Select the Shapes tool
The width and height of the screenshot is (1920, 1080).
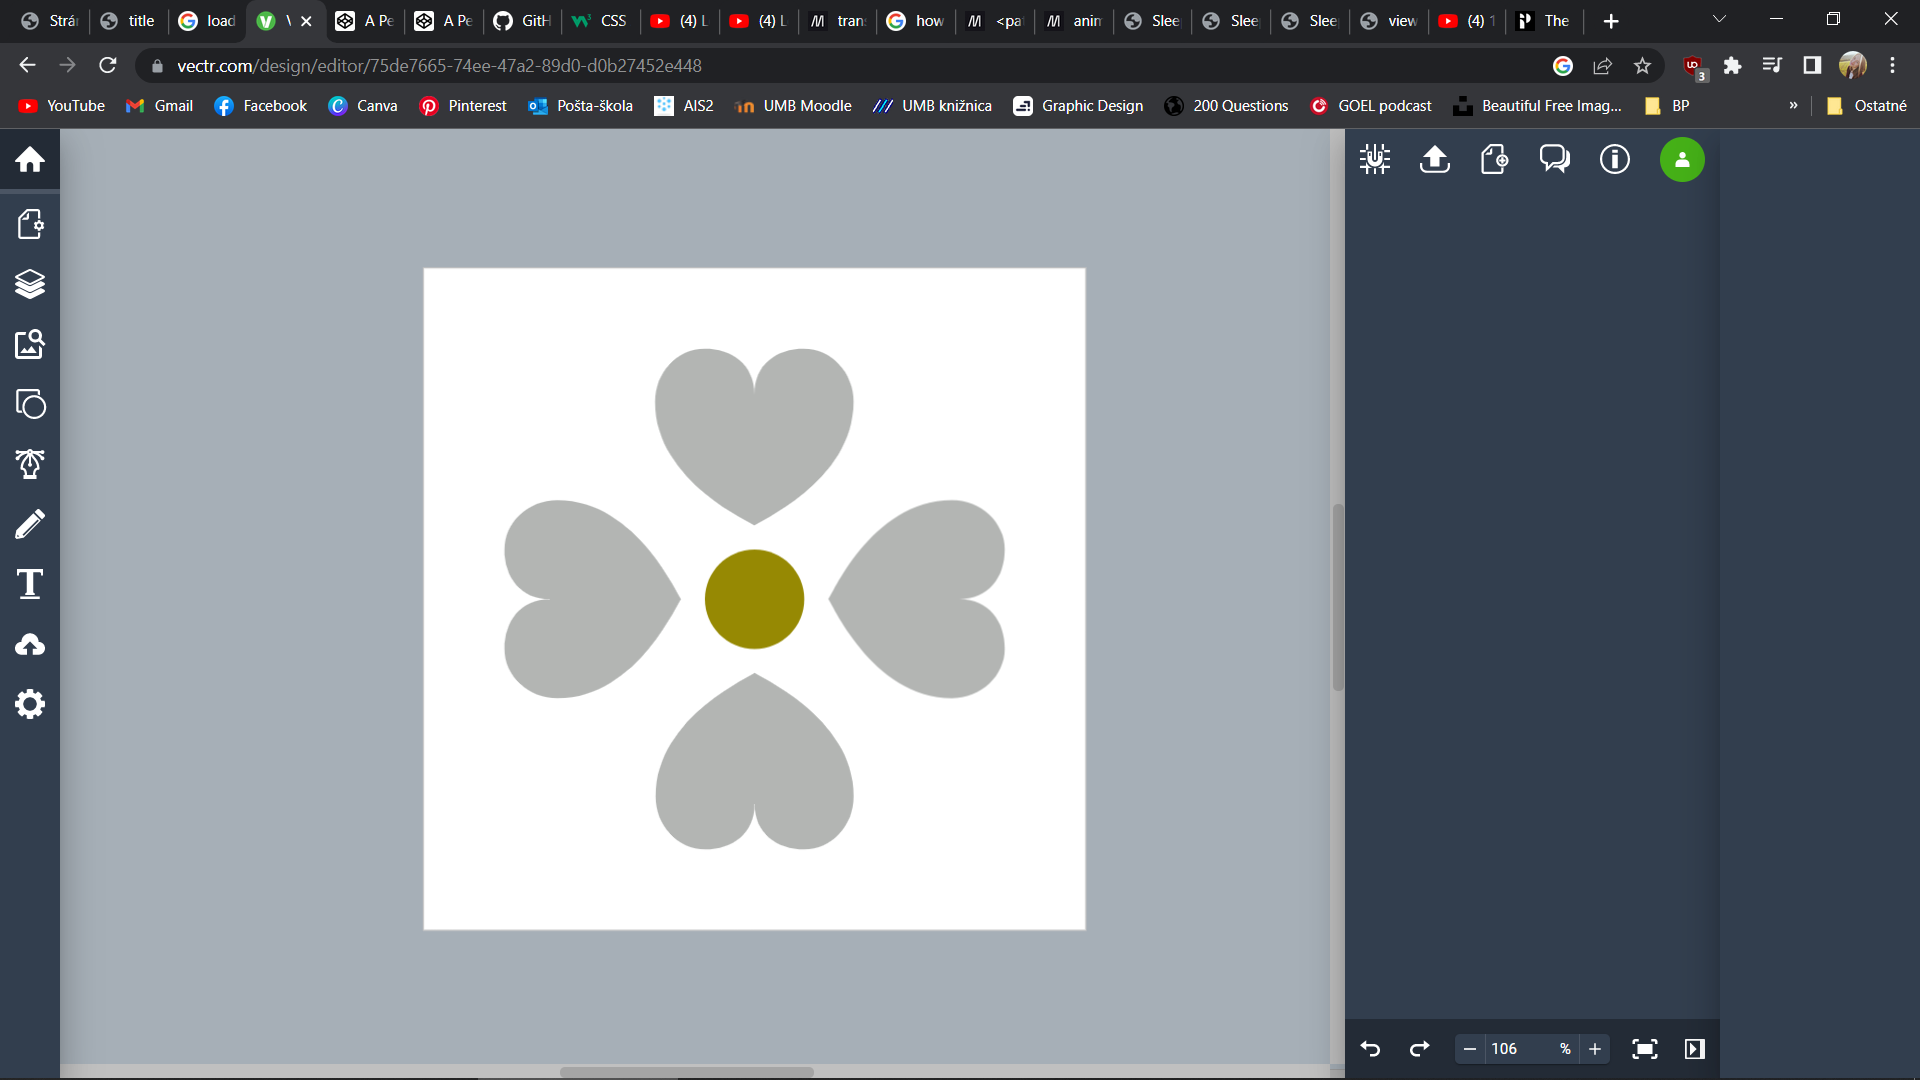click(30, 404)
